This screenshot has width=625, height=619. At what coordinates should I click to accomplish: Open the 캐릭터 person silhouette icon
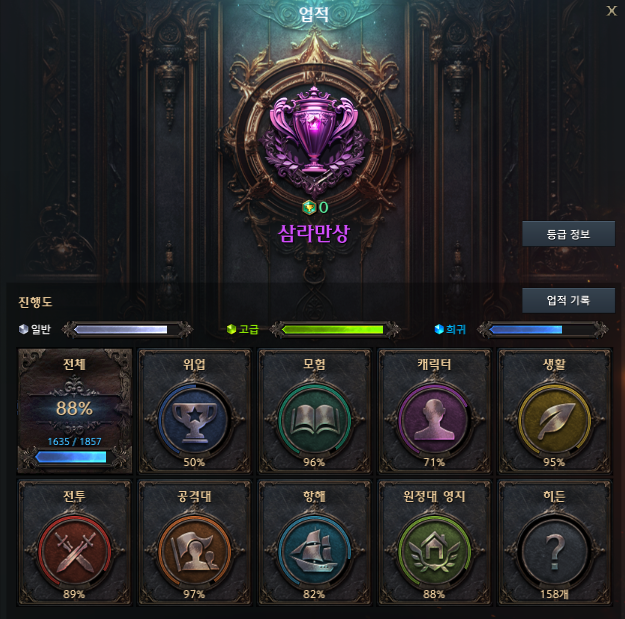click(x=434, y=420)
